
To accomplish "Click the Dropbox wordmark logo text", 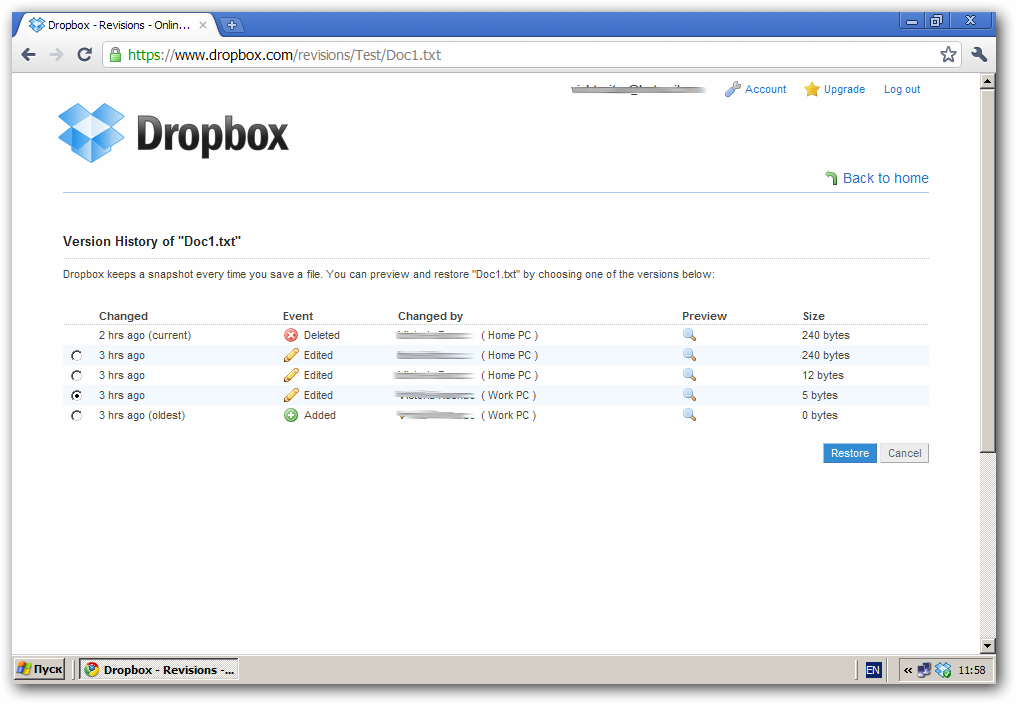I will [213, 135].
